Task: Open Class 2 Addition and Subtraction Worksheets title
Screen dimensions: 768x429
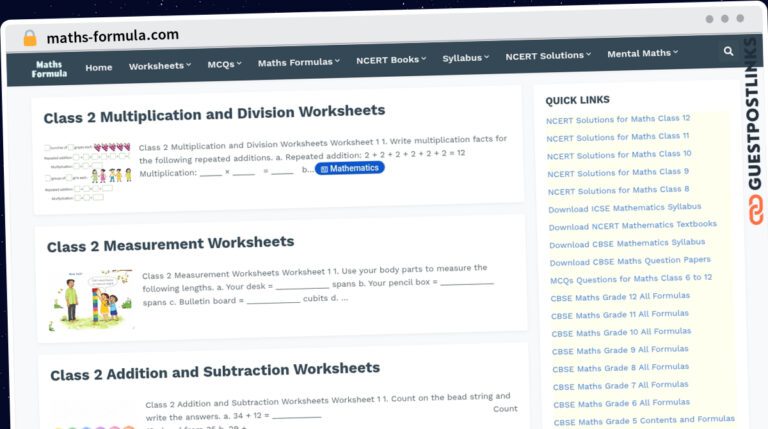Action: tap(215, 371)
